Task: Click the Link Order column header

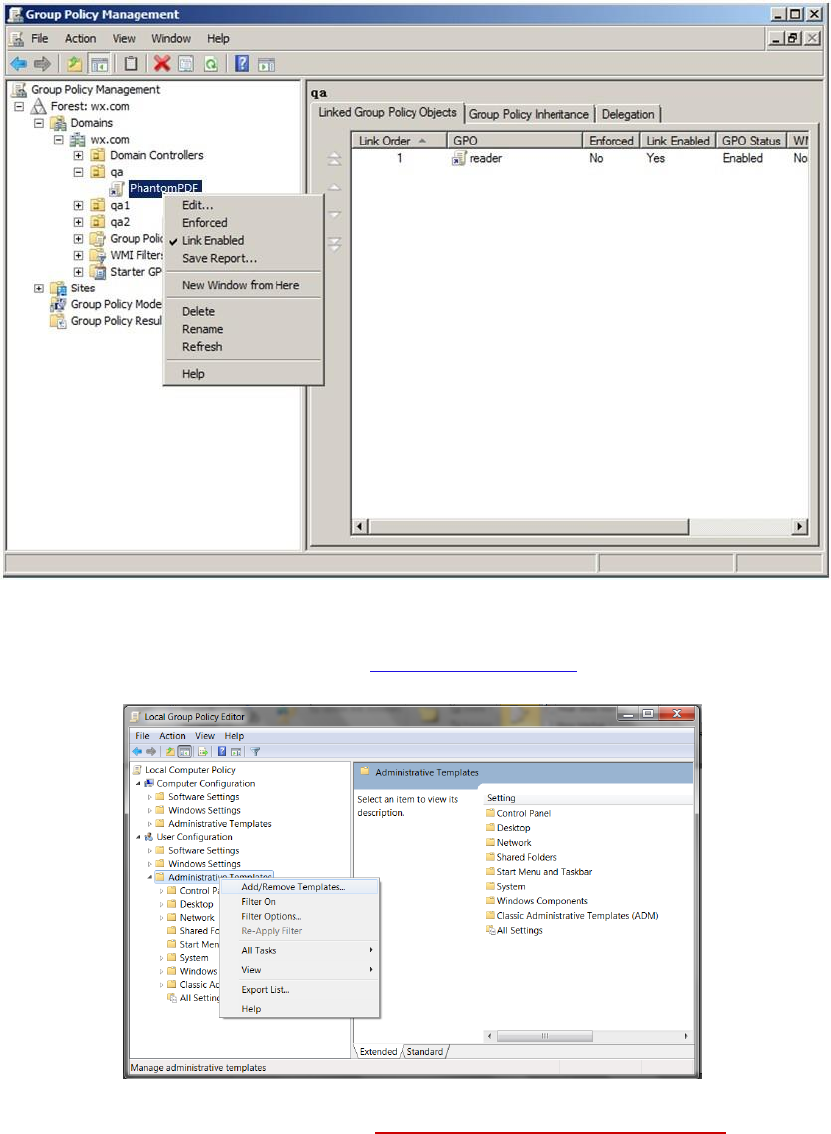Action: pyautogui.click(x=399, y=140)
